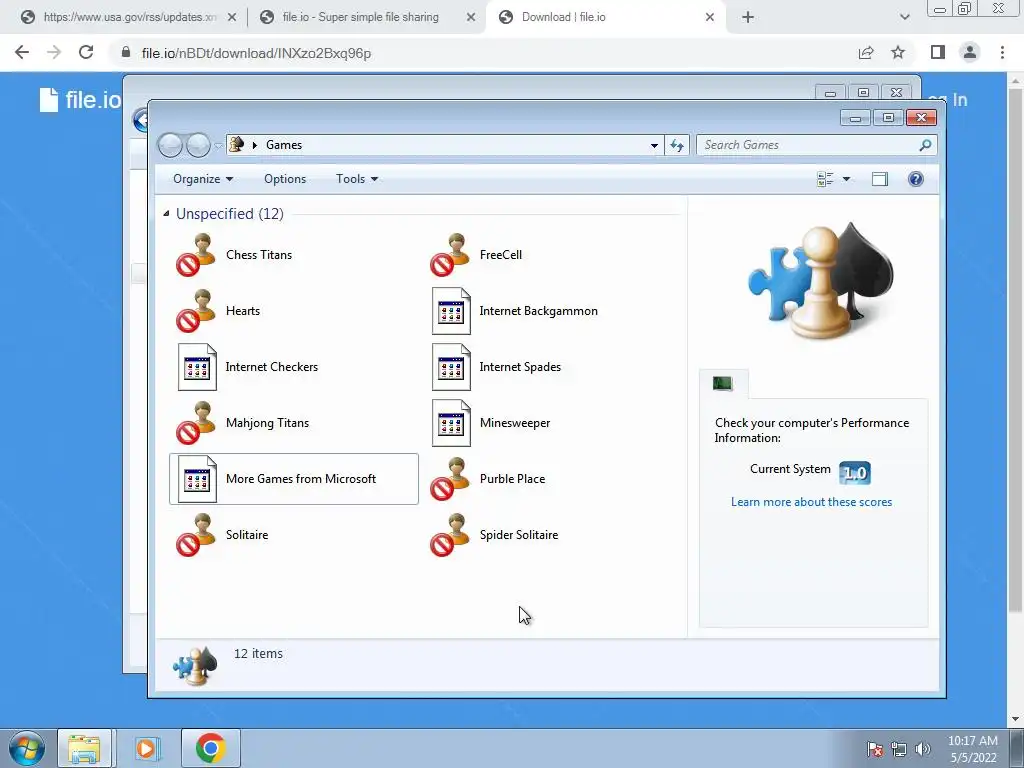Screen dimensions: 1024x768
Task: Open the Chrome side panel icon
Action: (x=938, y=52)
